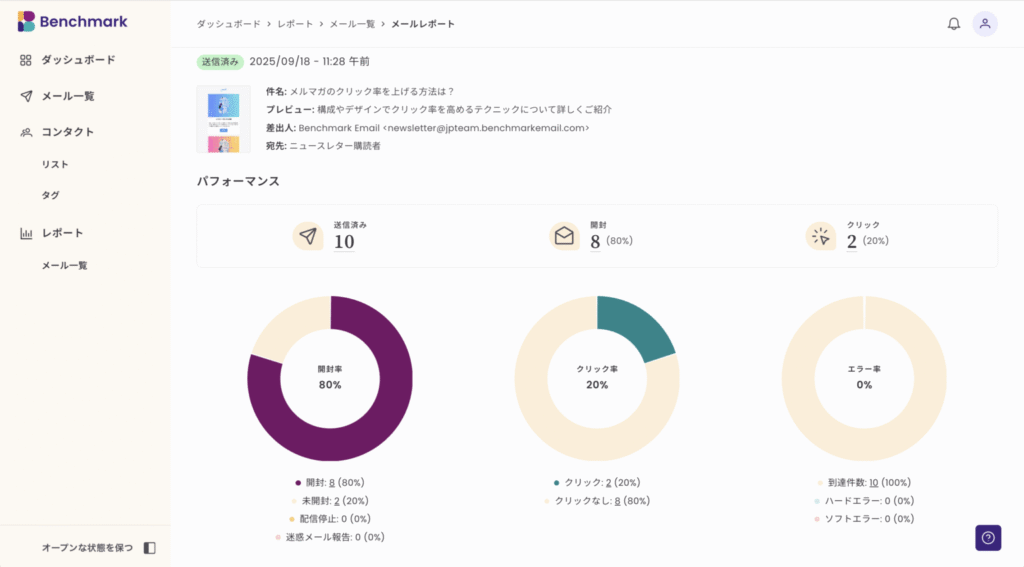
Task: Click the sidebar collapse panel icon
Action: point(150,548)
